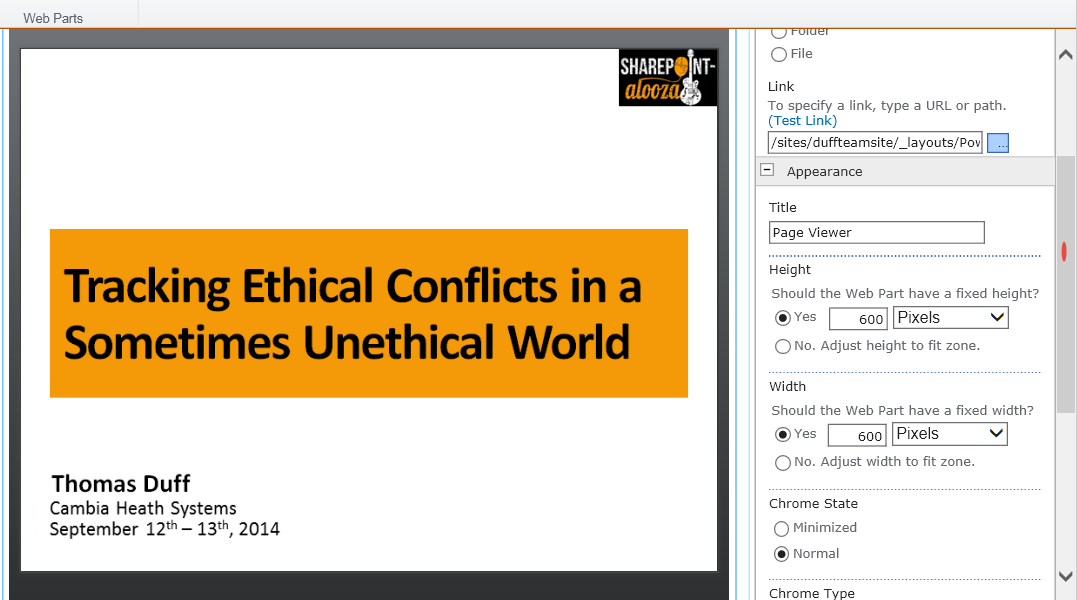Click scroll up arrow in tool pane

pyautogui.click(x=1065, y=55)
